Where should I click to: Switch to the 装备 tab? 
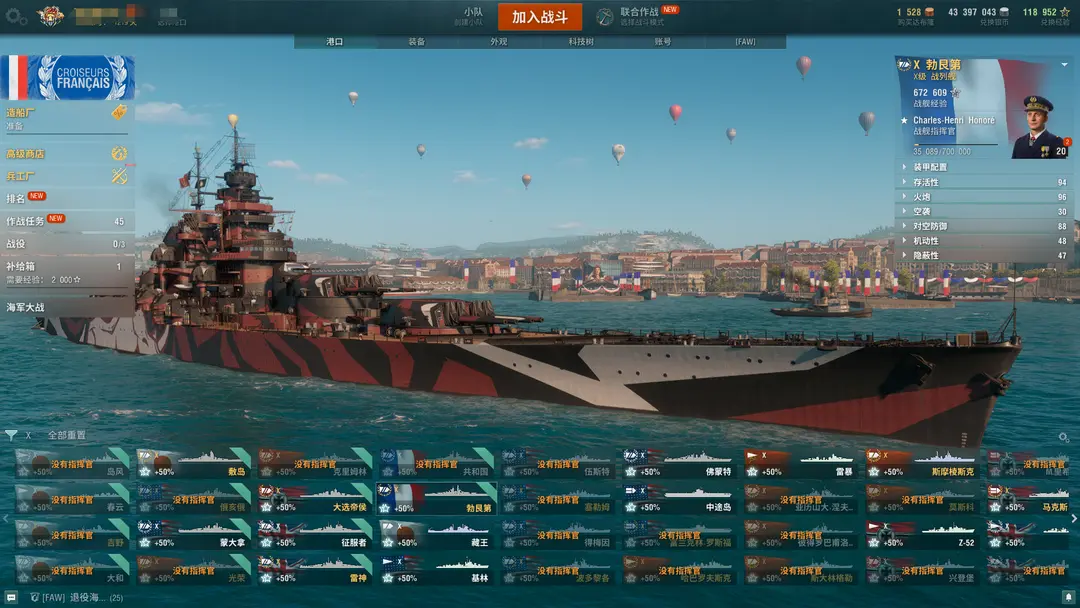point(417,42)
